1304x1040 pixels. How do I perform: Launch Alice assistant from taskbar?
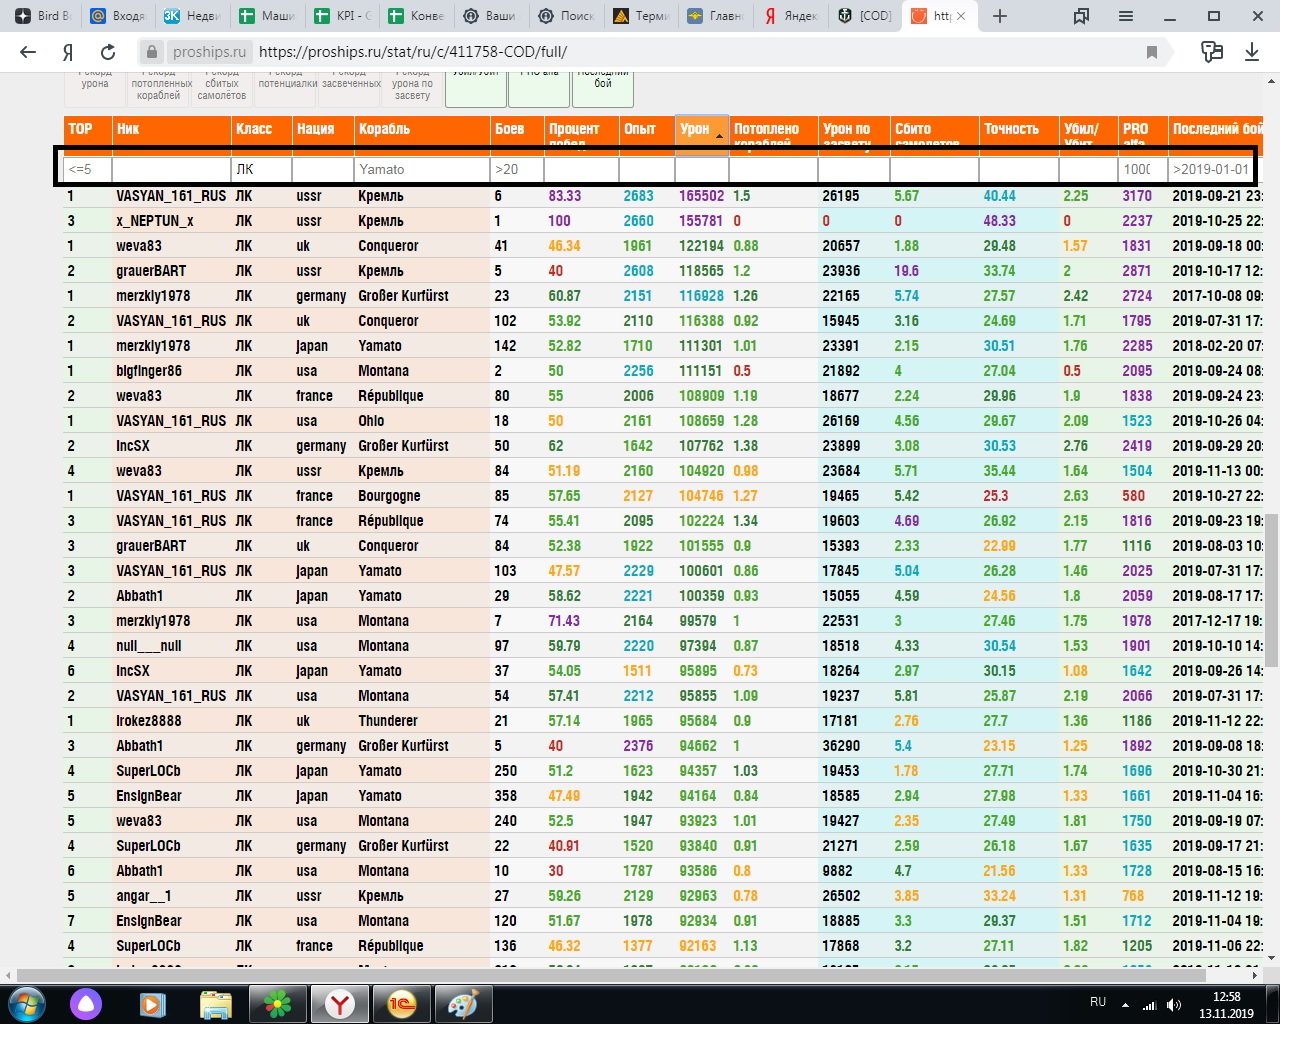(x=86, y=1004)
